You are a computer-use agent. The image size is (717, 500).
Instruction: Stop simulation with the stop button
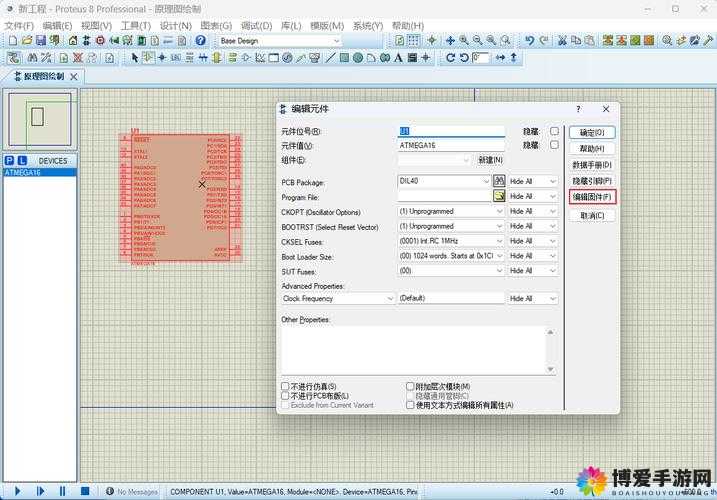(x=85, y=491)
